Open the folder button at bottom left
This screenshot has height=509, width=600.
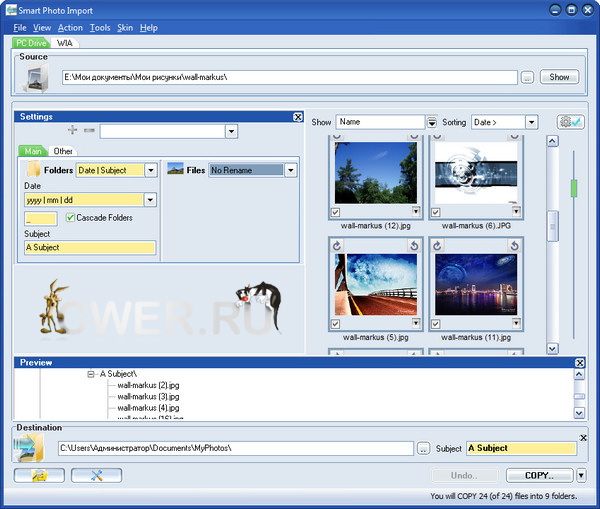coord(40,476)
